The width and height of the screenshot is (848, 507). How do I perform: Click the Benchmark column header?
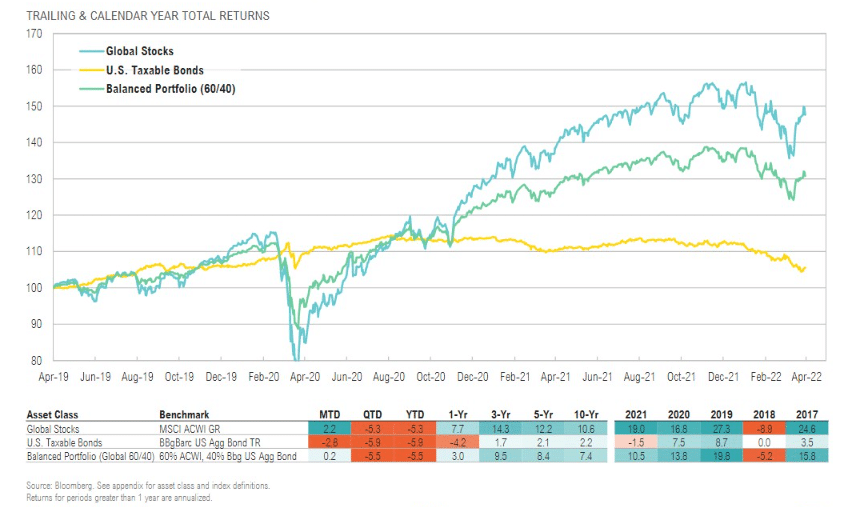point(184,414)
